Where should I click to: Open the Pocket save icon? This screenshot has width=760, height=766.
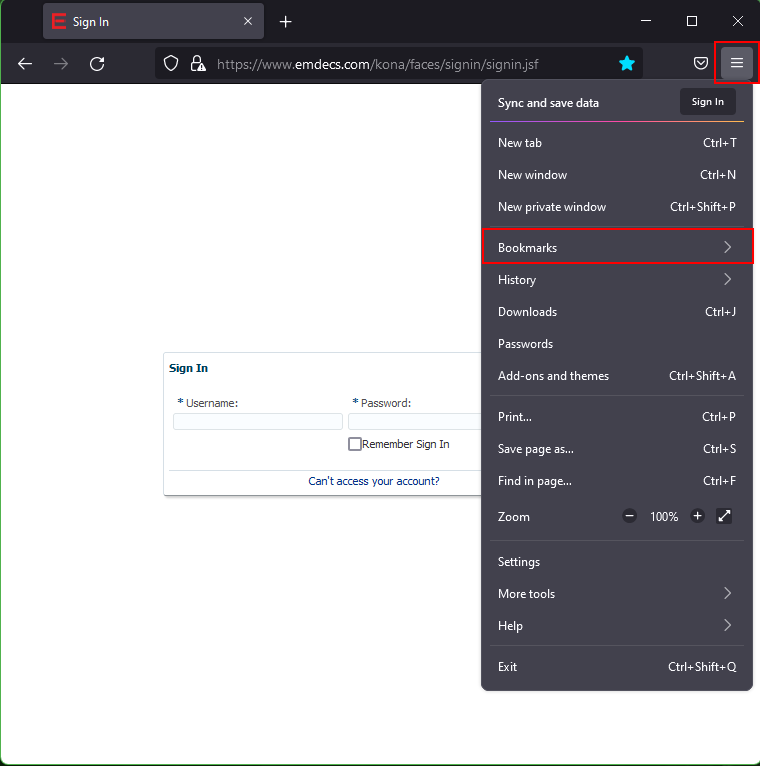click(701, 63)
